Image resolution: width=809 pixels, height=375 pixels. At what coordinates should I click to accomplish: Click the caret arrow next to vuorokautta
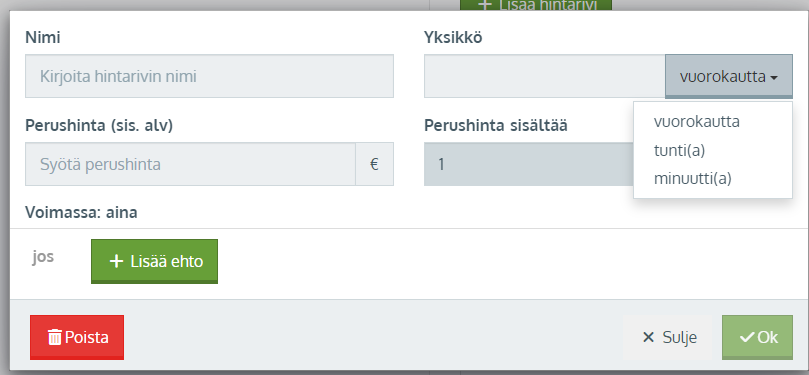click(774, 78)
